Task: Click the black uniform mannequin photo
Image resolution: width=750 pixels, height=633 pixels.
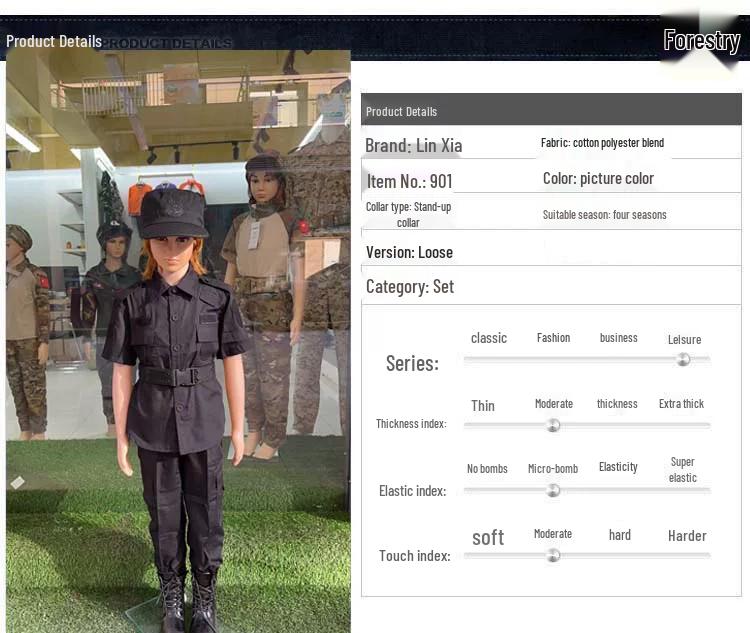Action: [x=178, y=342]
